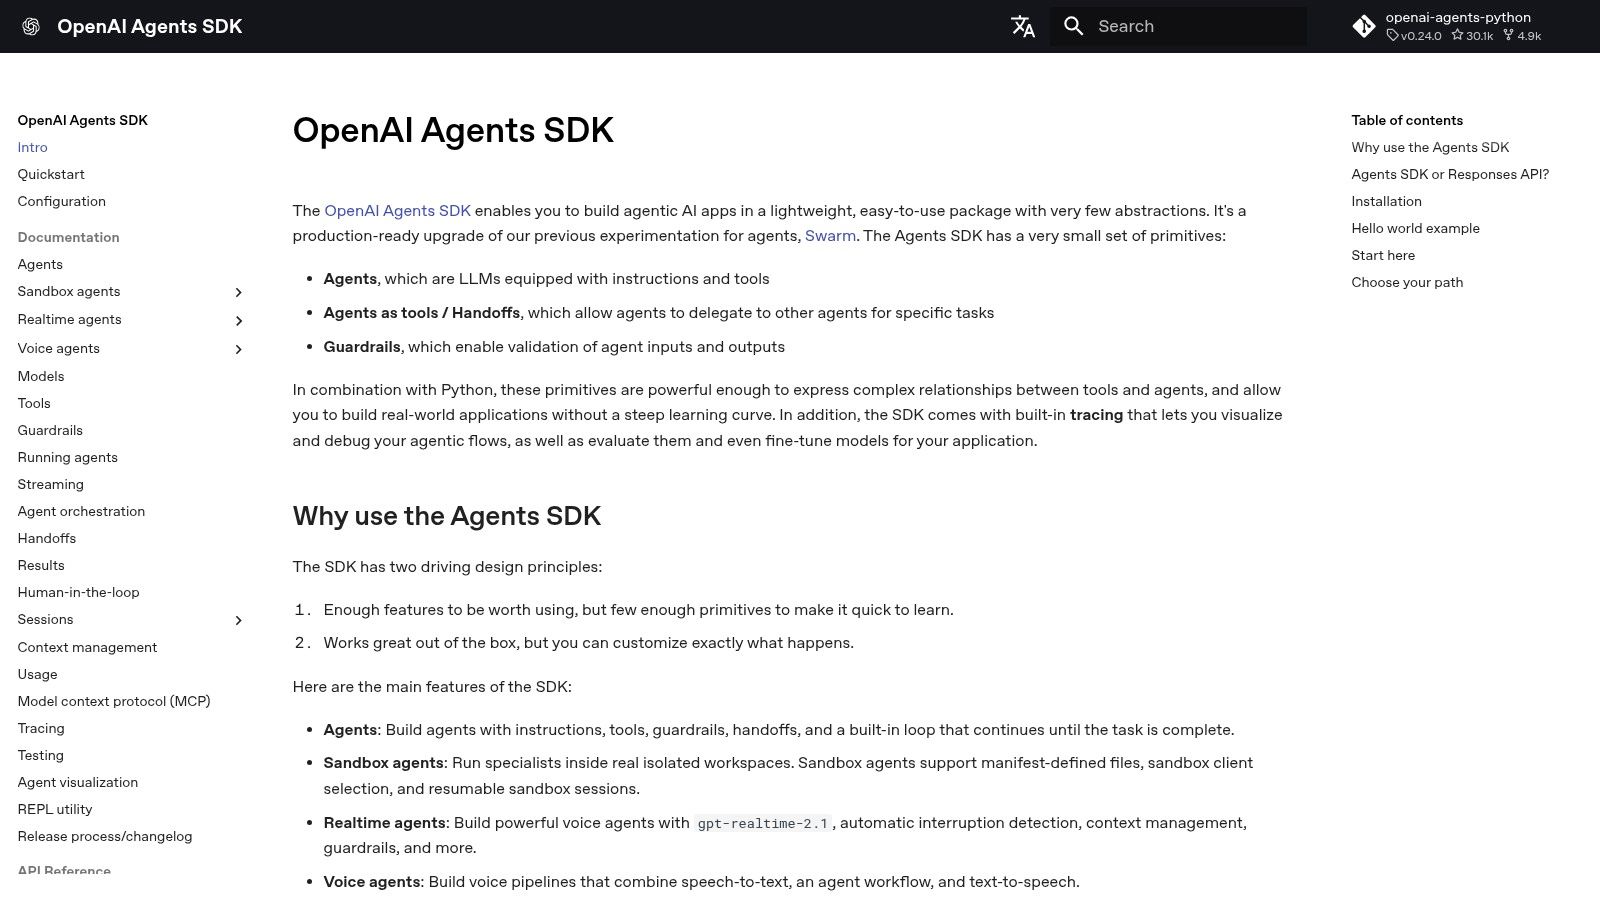Open the openai-agents-python repository link
Image resolution: width=1600 pixels, height=900 pixels.
click(x=1447, y=27)
